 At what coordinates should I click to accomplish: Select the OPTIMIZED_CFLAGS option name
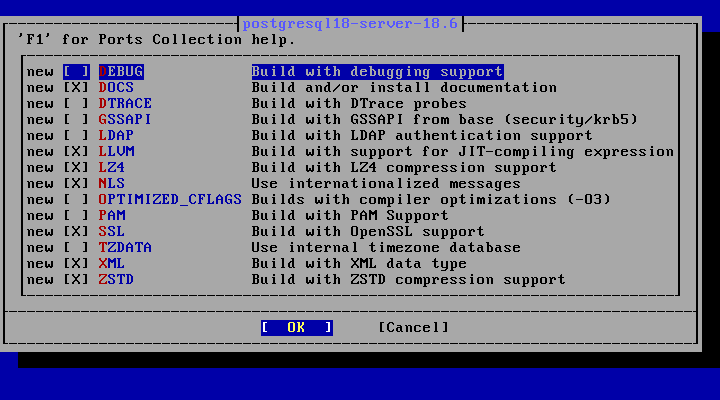coord(170,200)
